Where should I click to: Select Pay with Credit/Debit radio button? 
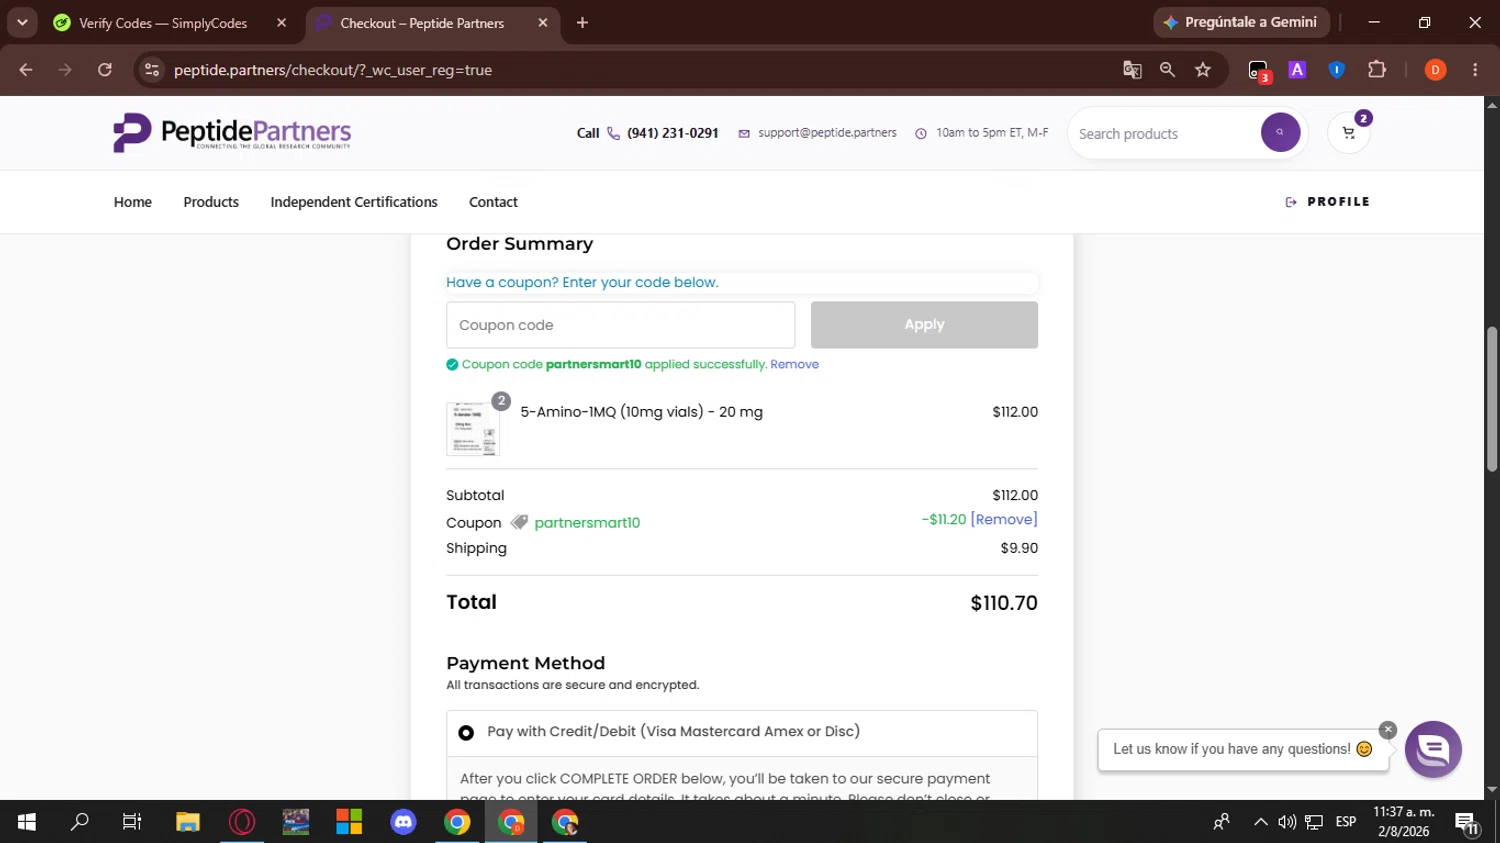(x=466, y=733)
